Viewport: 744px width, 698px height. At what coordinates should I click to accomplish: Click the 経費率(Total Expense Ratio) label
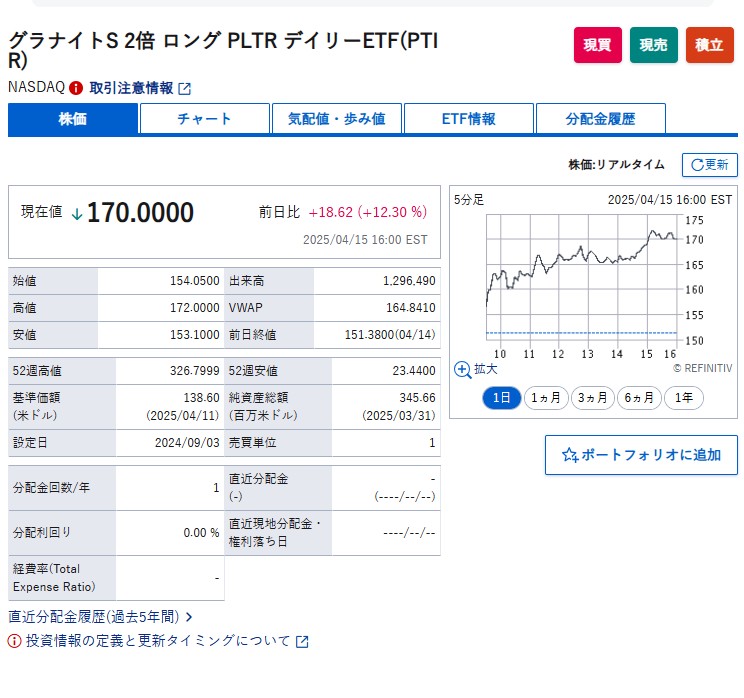click(54, 578)
